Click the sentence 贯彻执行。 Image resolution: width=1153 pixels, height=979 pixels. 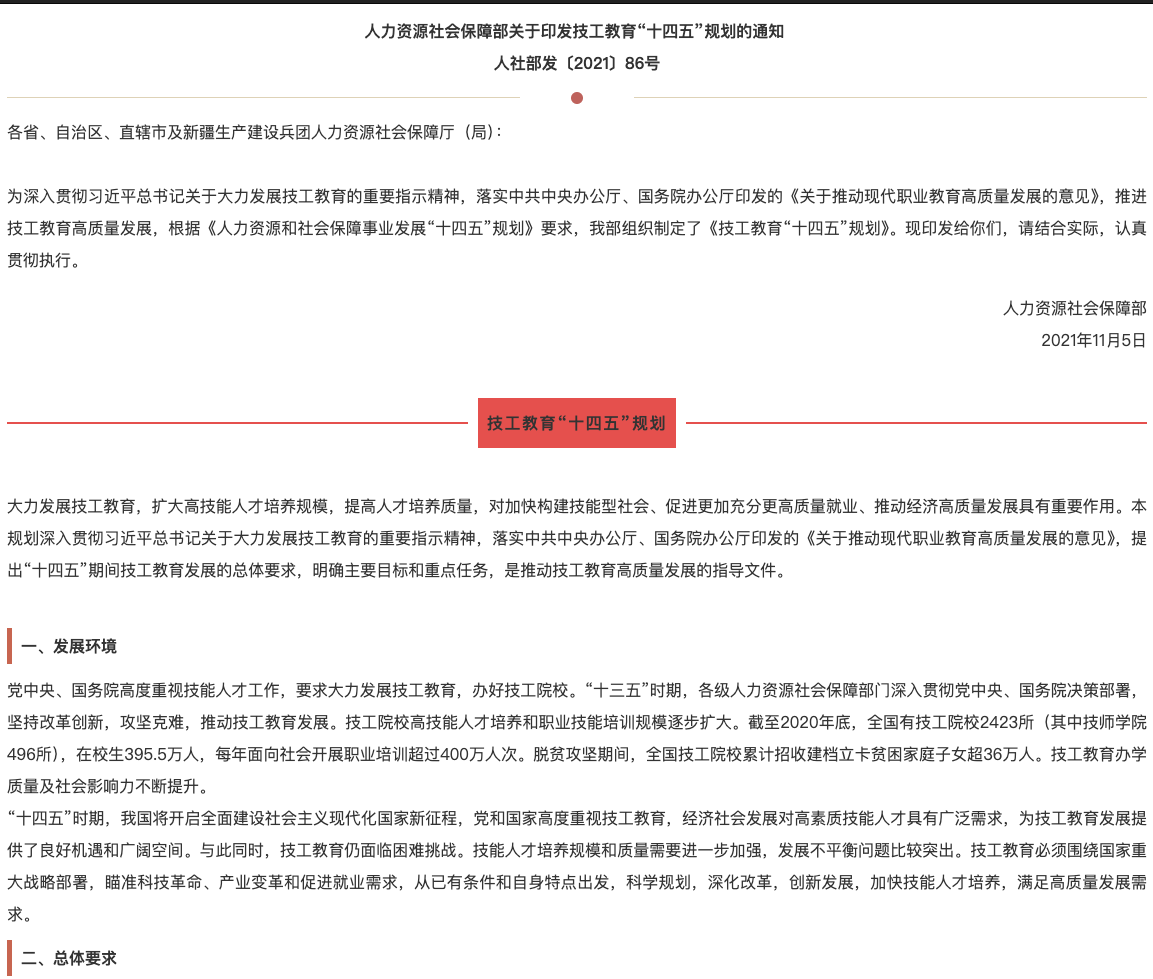click(44, 260)
